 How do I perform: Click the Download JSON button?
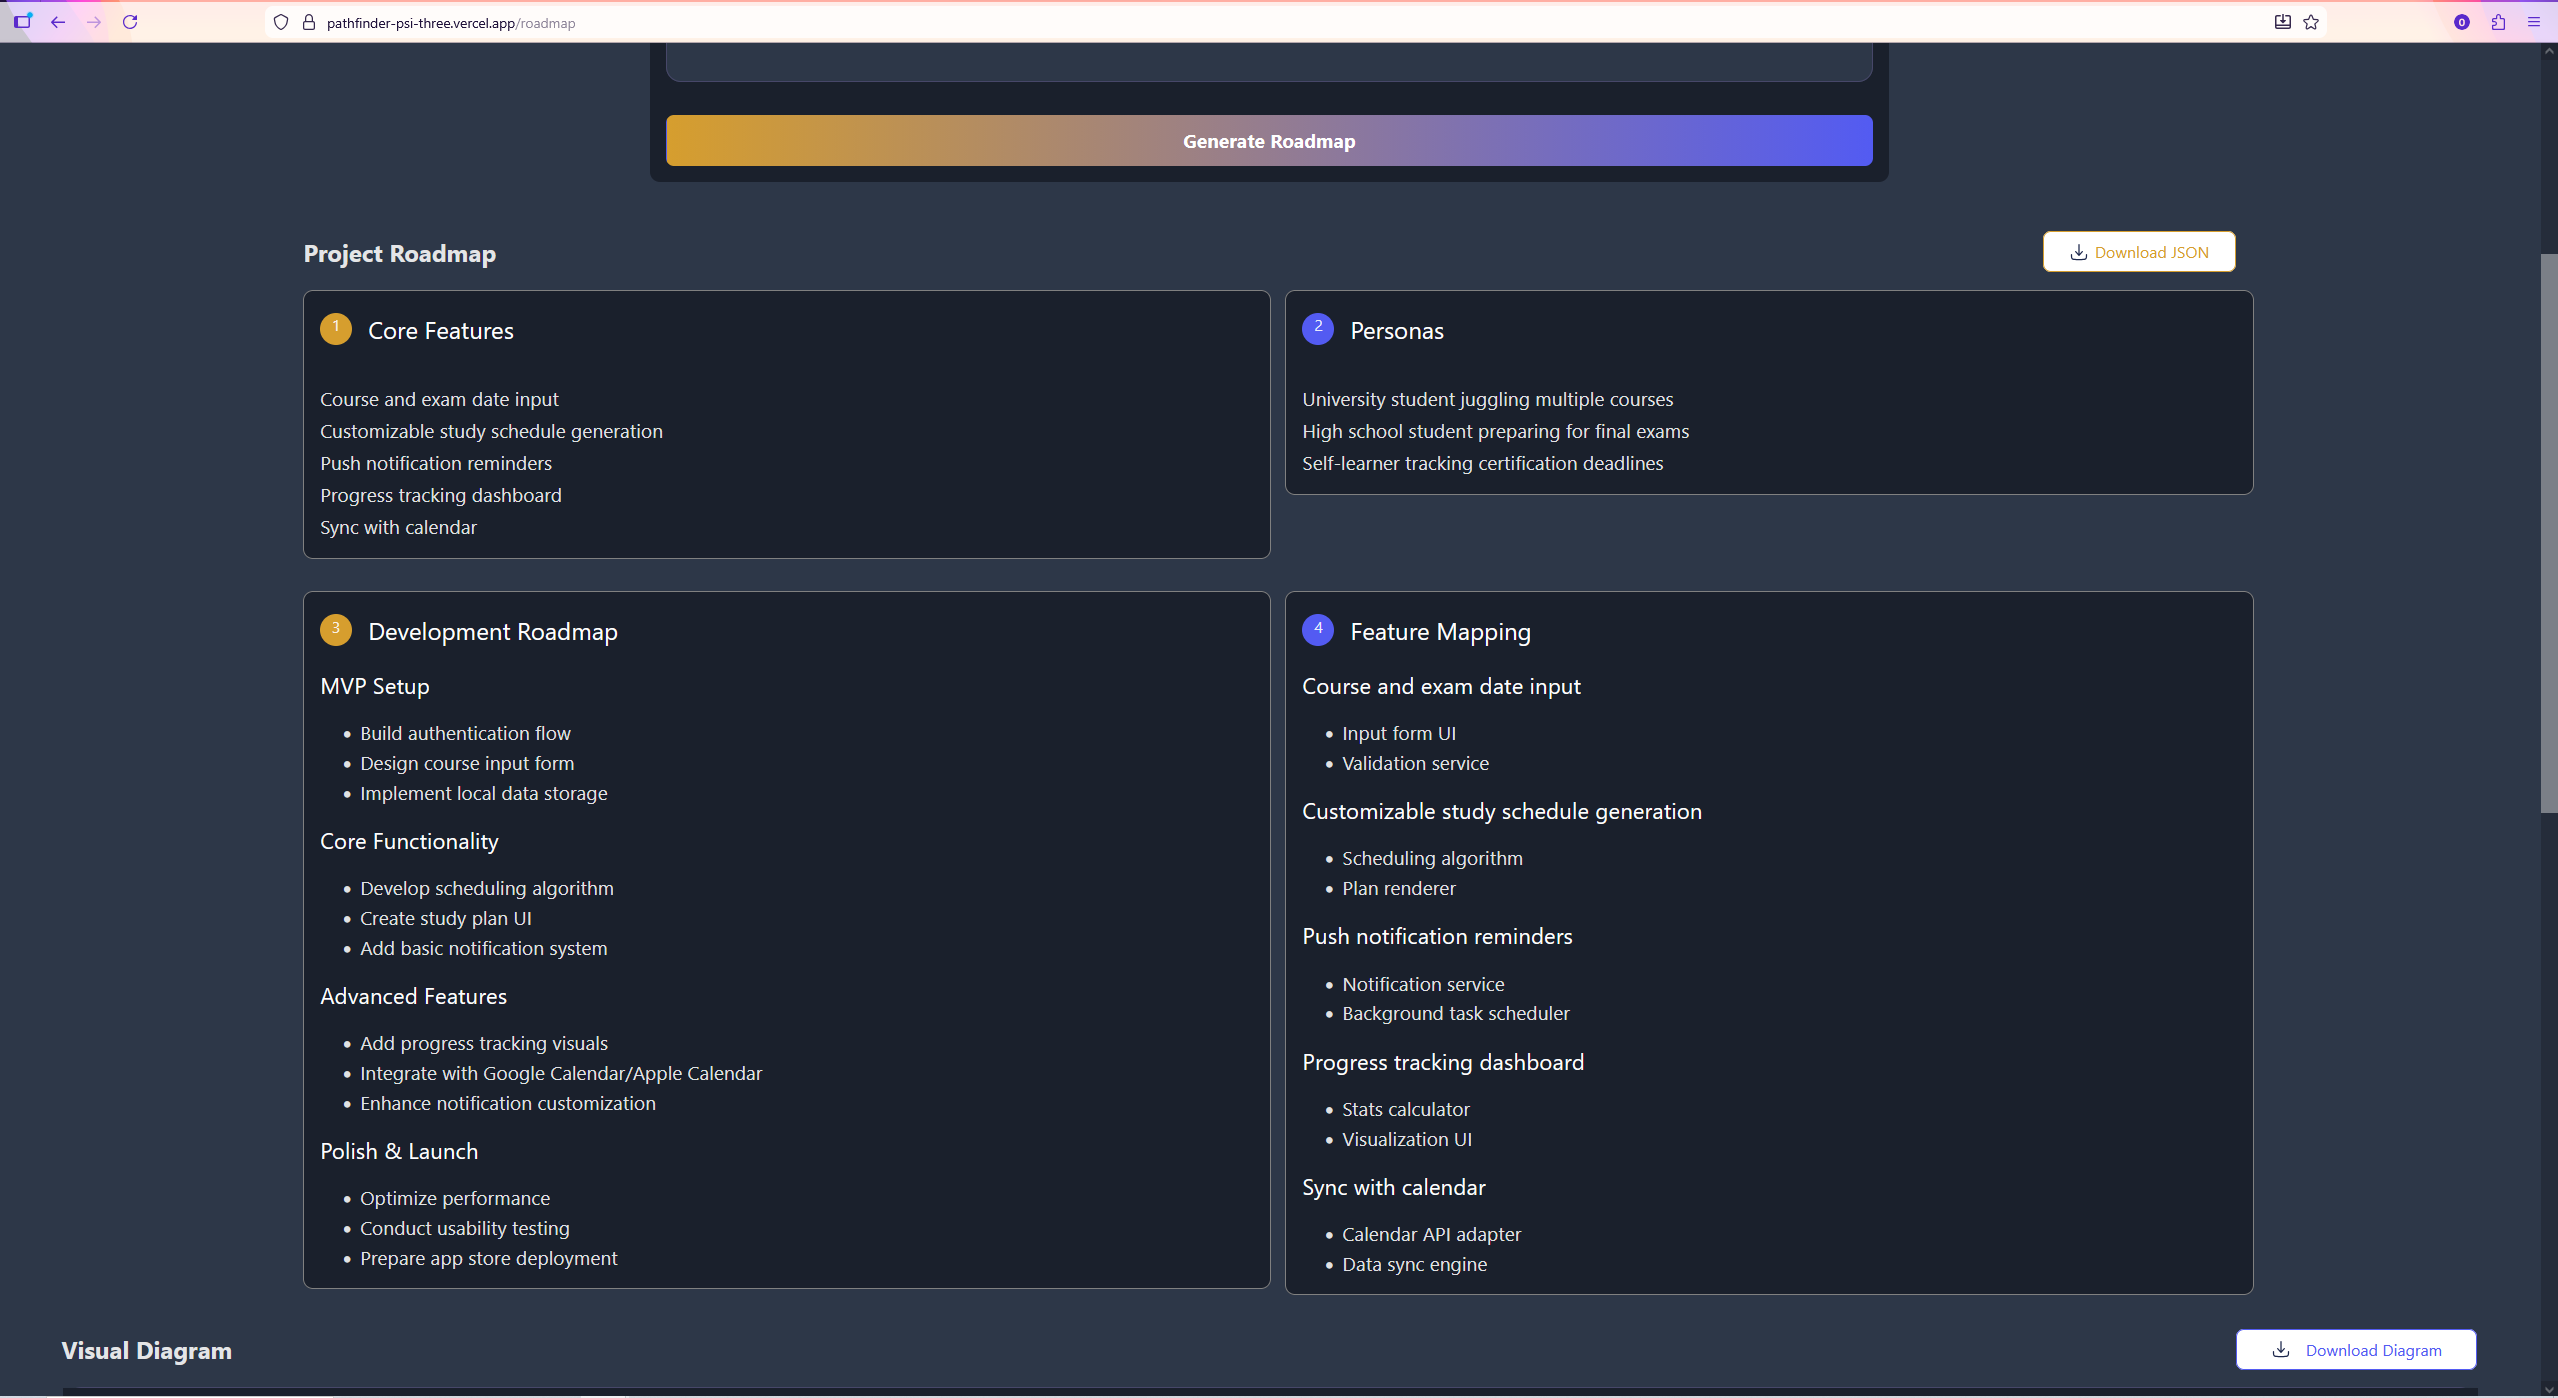2138,252
